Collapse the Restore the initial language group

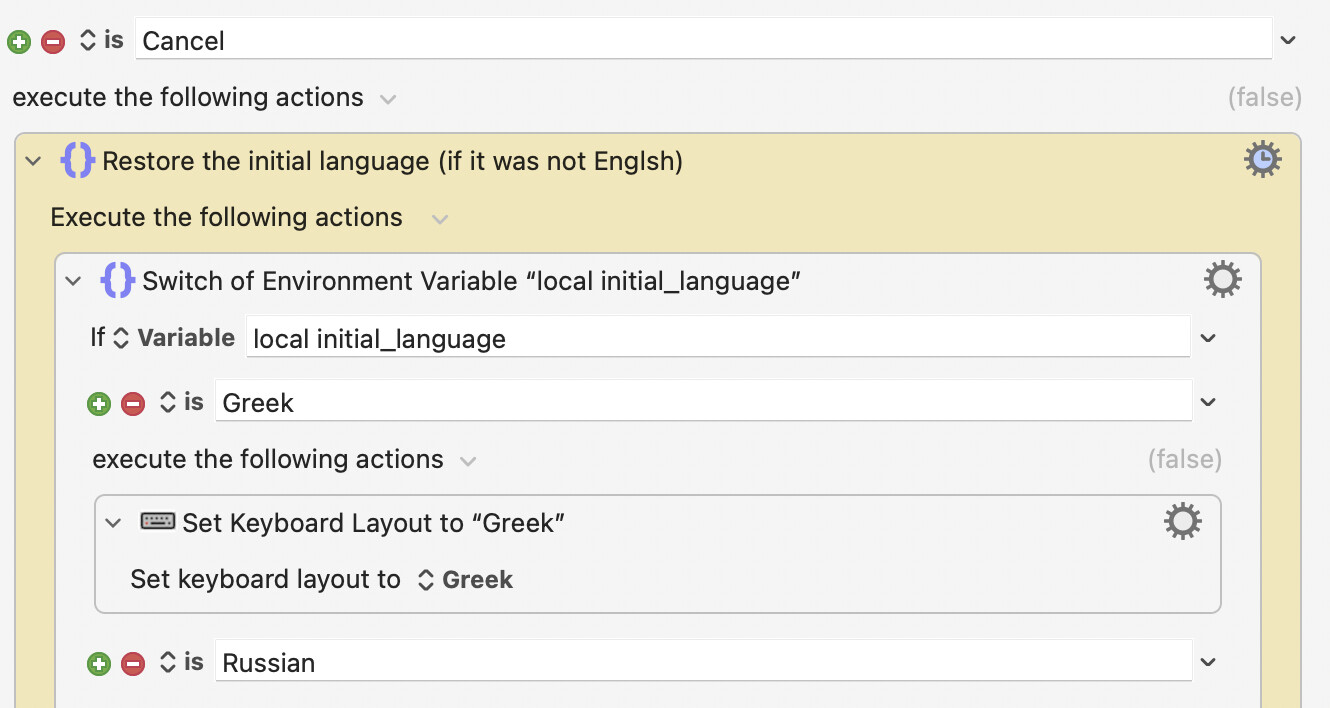coord(33,161)
